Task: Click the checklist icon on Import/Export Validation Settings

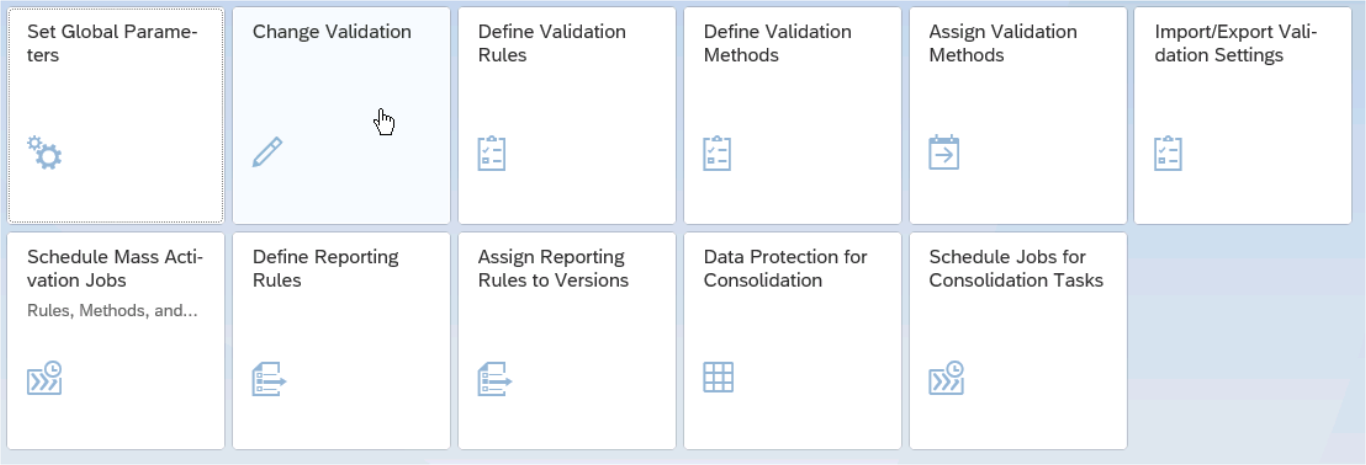Action: tap(1168, 153)
